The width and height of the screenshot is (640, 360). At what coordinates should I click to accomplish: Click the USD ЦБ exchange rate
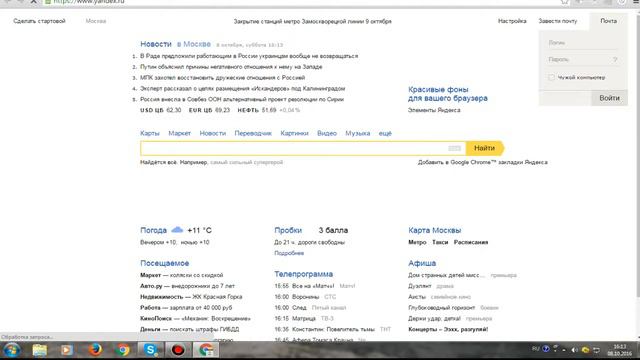(x=160, y=110)
